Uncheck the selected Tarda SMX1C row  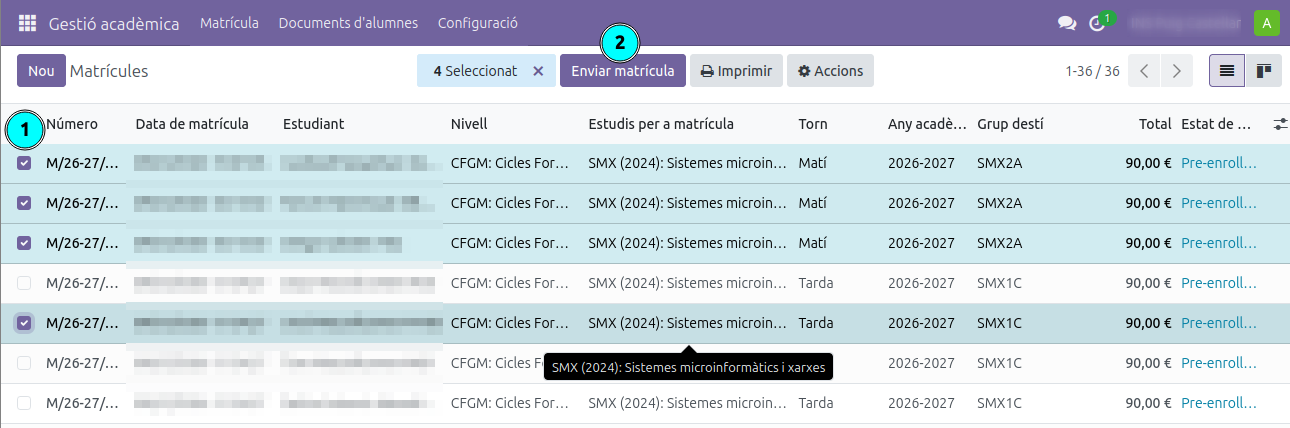click(x=24, y=323)
